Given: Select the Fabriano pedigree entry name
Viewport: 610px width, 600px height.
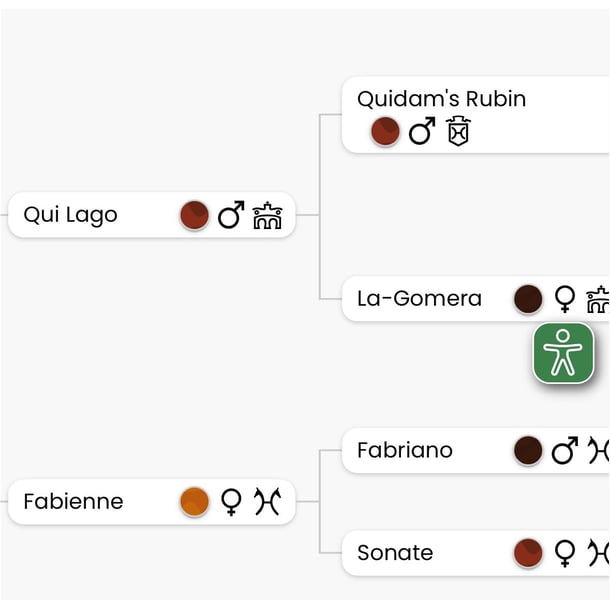Looking at the screenshot, I should 404,451.
